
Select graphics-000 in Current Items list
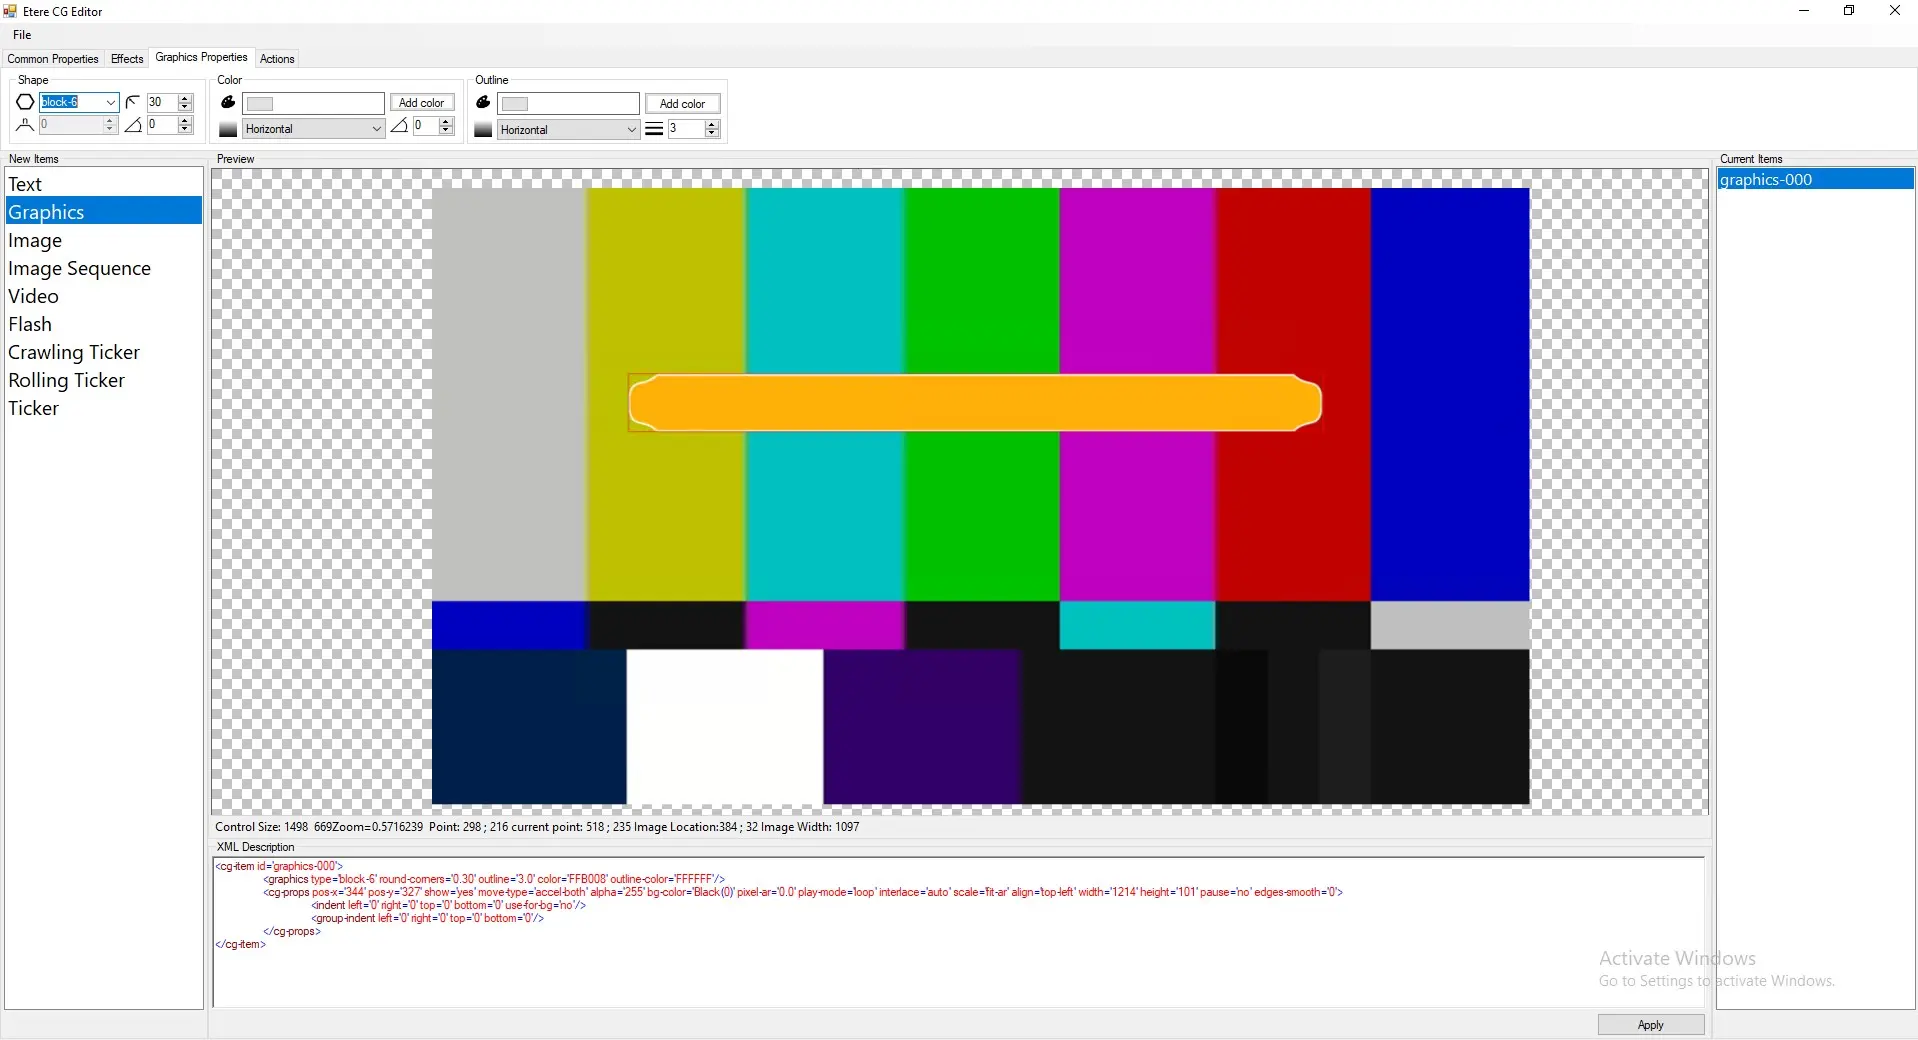click(x=1766, y=180)
